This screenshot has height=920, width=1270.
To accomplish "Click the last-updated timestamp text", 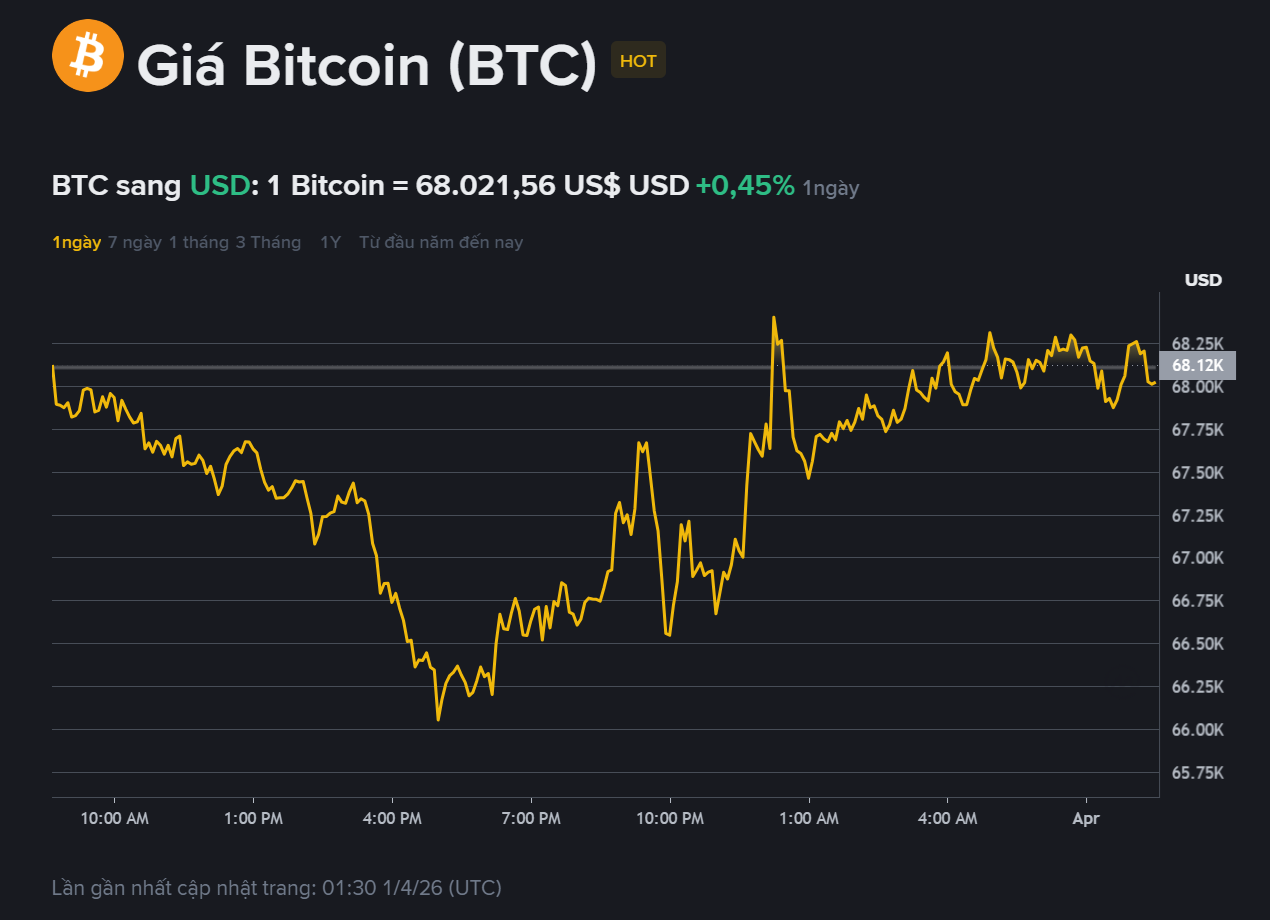I will point(277,888).
